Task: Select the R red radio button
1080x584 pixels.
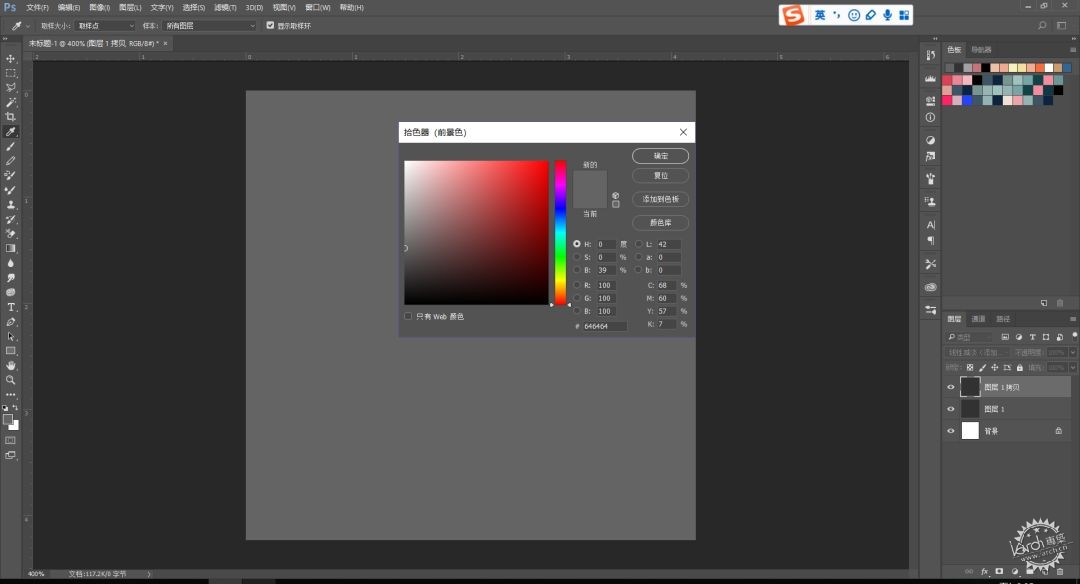Action: point(577,285)
